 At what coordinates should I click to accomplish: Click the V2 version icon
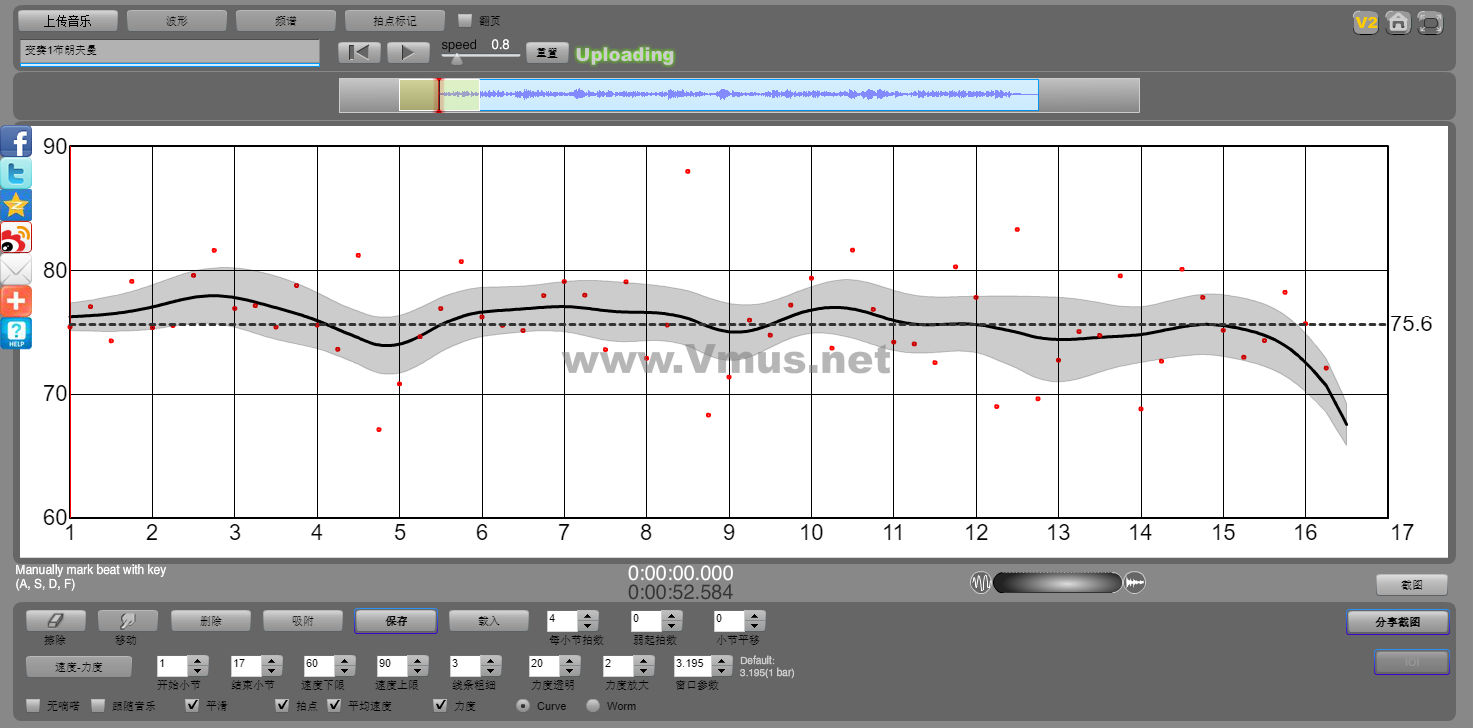pyautogui.click(x=1365, y=22)
